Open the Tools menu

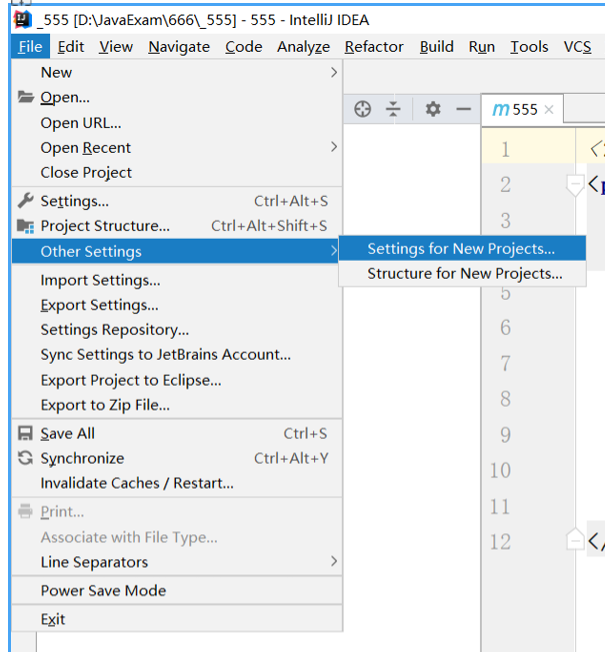[529, 47]
